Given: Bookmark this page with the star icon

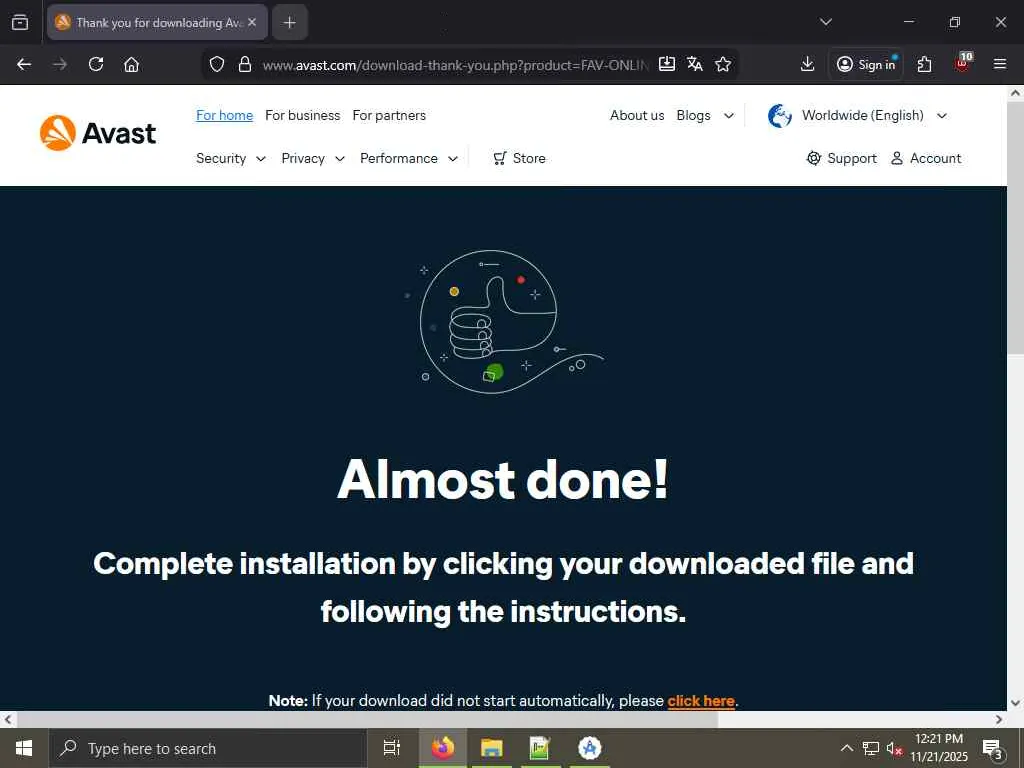Looking at the screenshot, I should pyautogui.click(x=723, y=64).
